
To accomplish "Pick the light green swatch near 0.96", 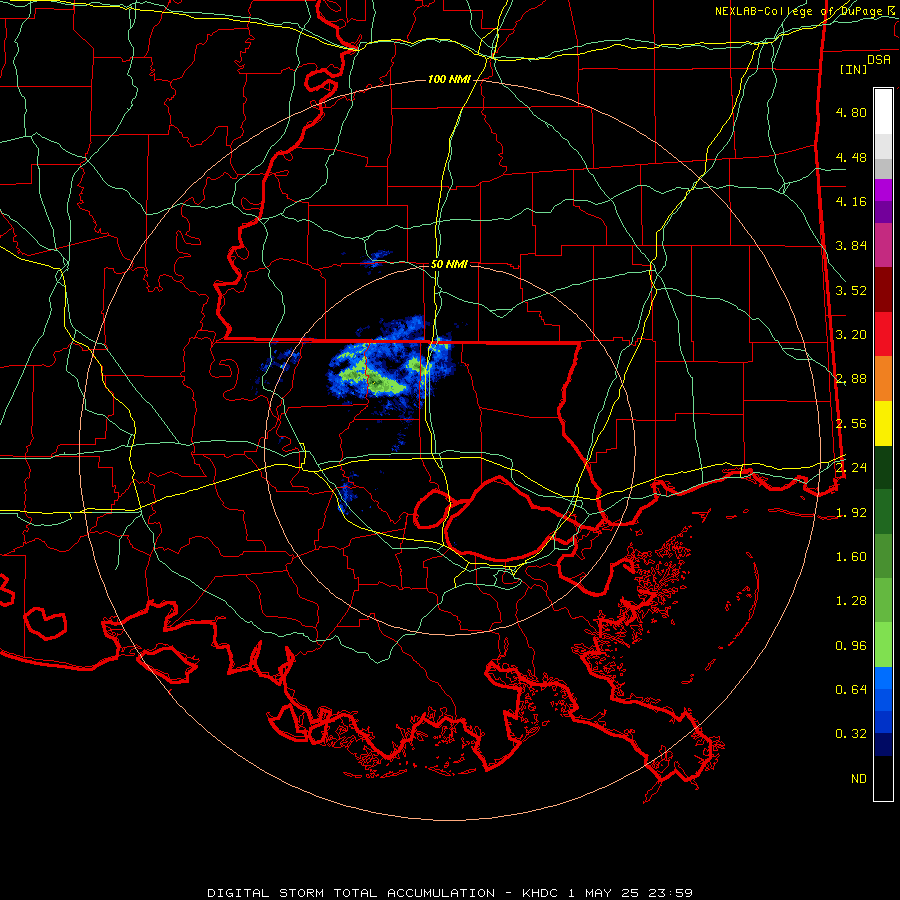I will point(883,645).
